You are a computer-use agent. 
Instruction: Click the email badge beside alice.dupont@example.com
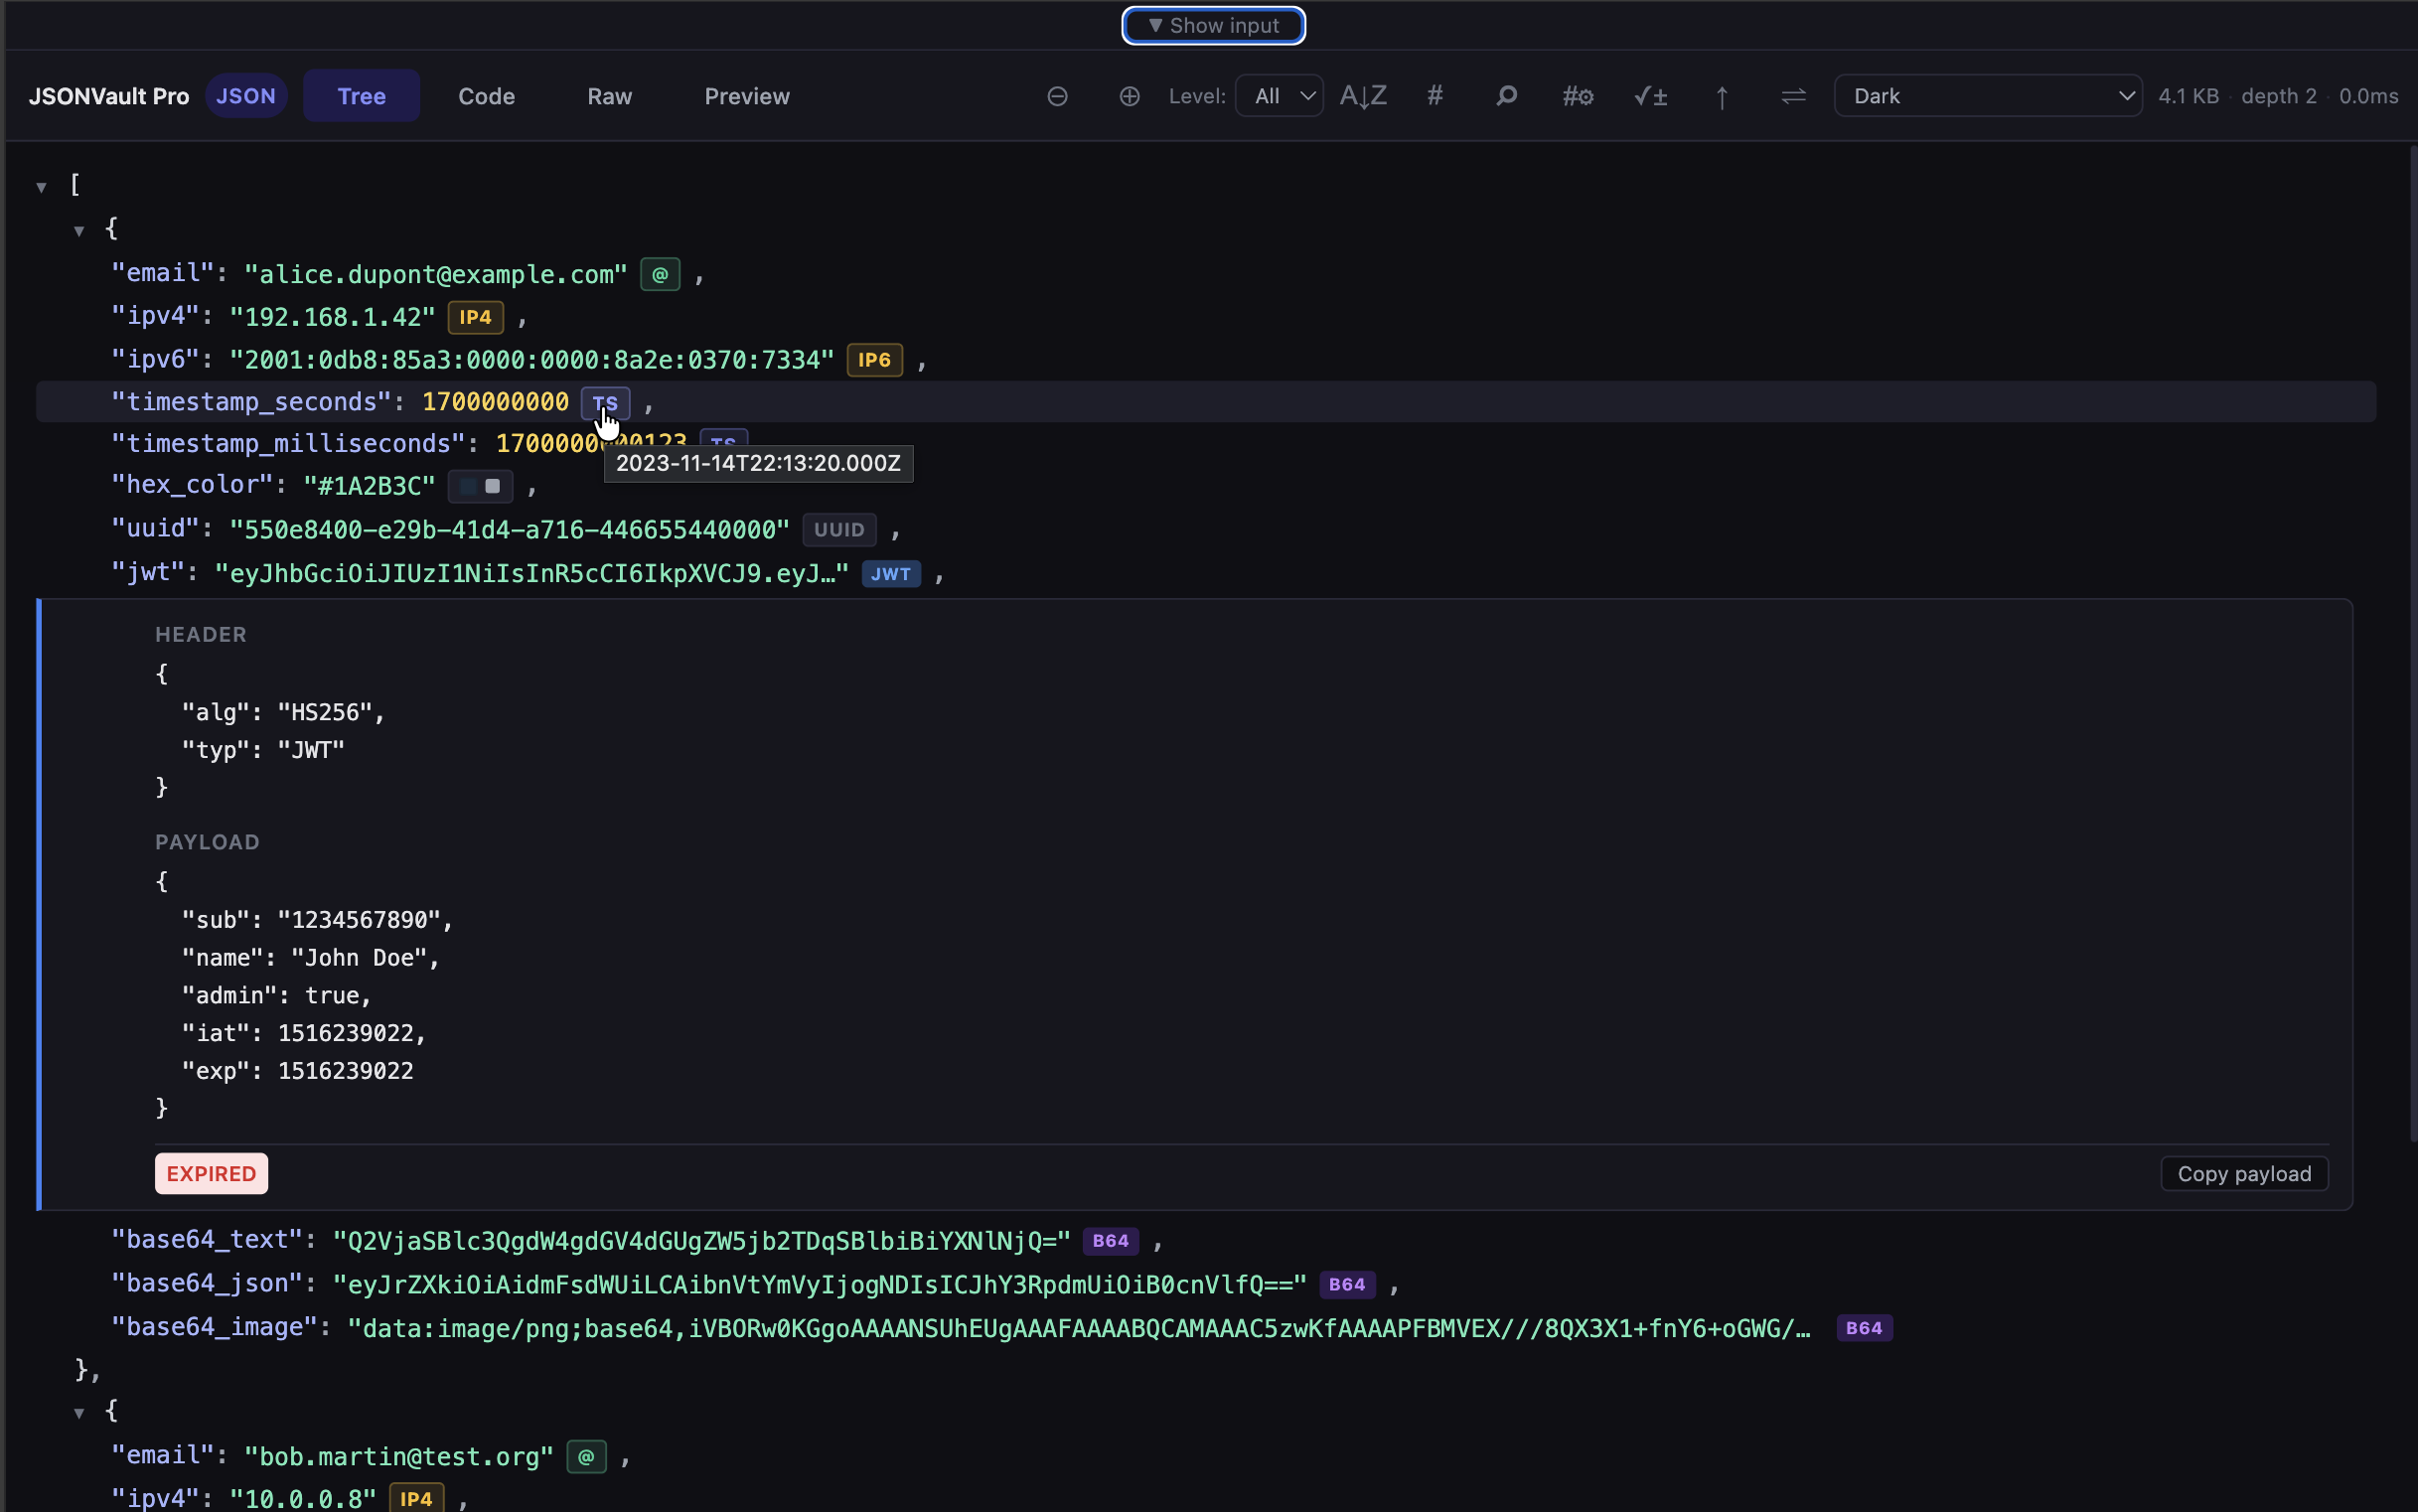(658, 273)
